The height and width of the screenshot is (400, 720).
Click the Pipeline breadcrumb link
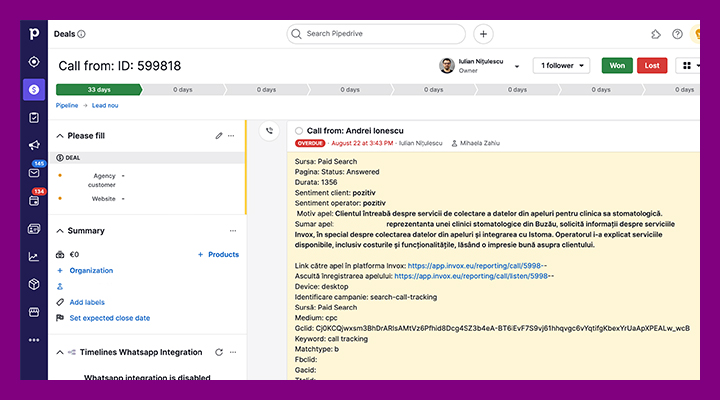67,105
